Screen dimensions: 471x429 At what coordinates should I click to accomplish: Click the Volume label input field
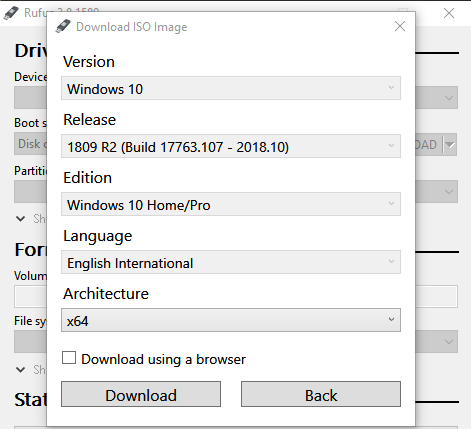pos(236,296)
